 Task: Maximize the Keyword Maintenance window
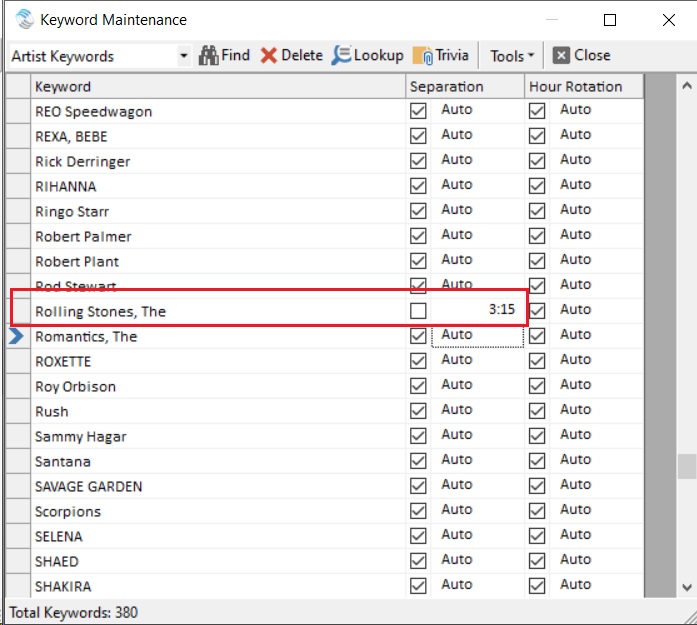tap(610, 20)
